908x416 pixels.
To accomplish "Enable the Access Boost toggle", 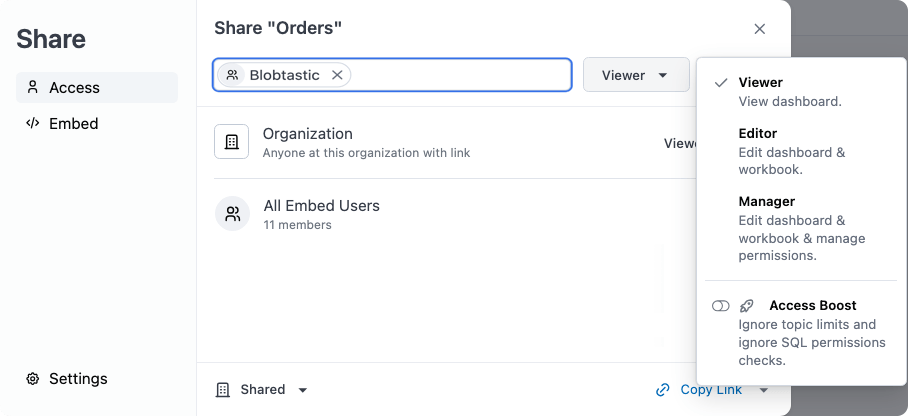I will pyautogui.click(x=720, y=306).
